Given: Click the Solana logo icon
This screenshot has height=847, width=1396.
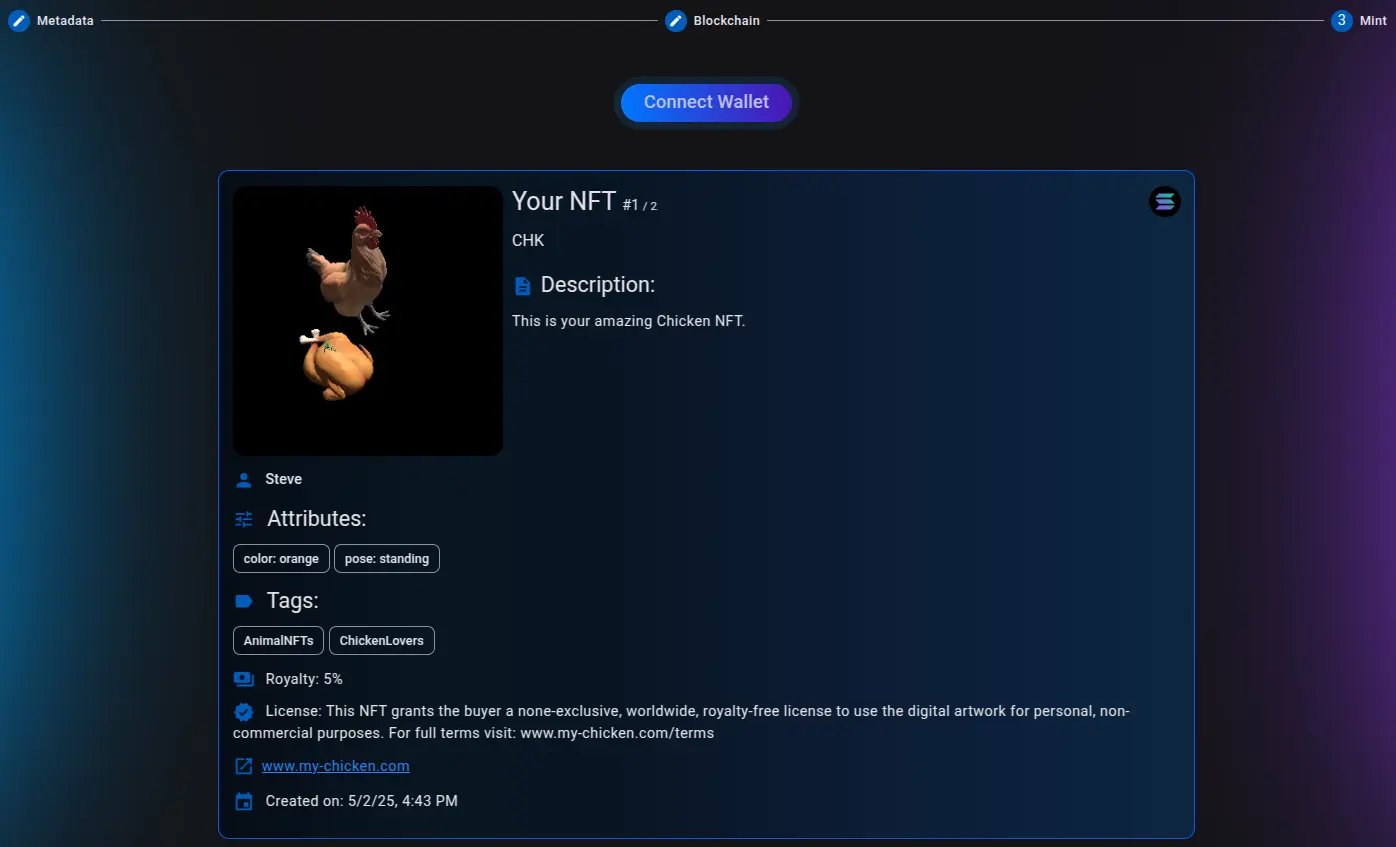Looking at the screenshot, I should click(1164, 201).
